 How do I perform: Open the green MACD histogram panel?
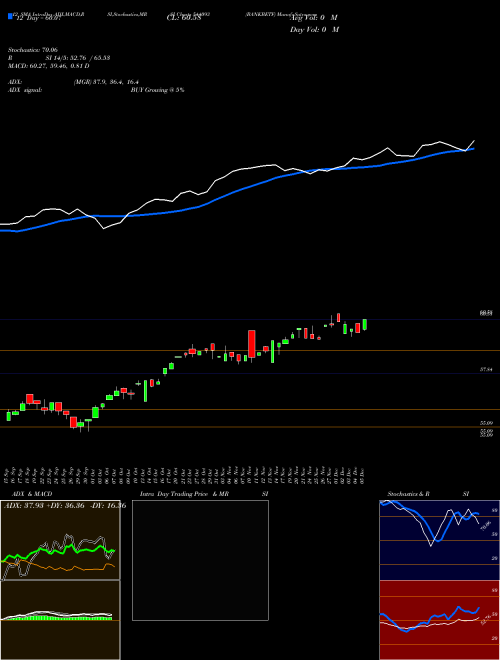[60, 620]
